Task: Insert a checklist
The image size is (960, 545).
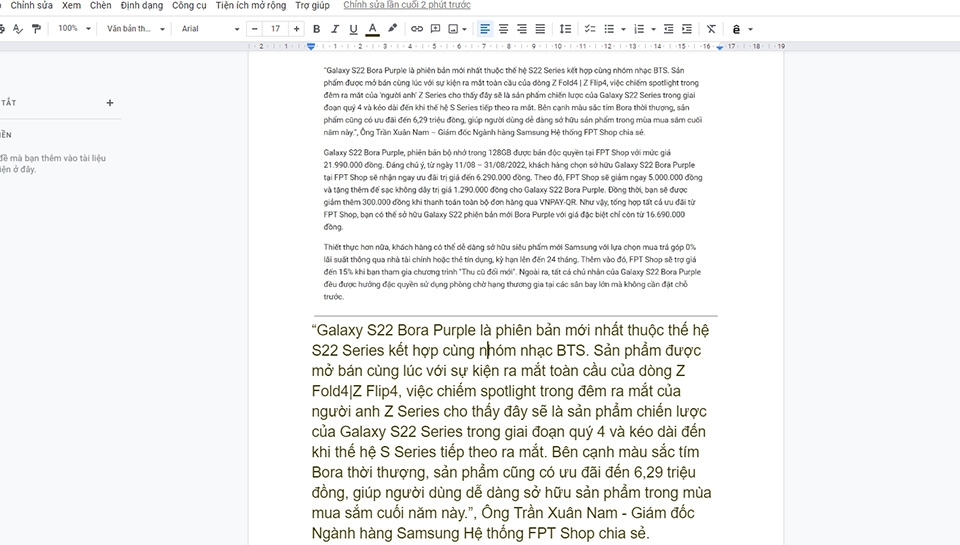Action: pyautogui.click(x=590, y=29)
